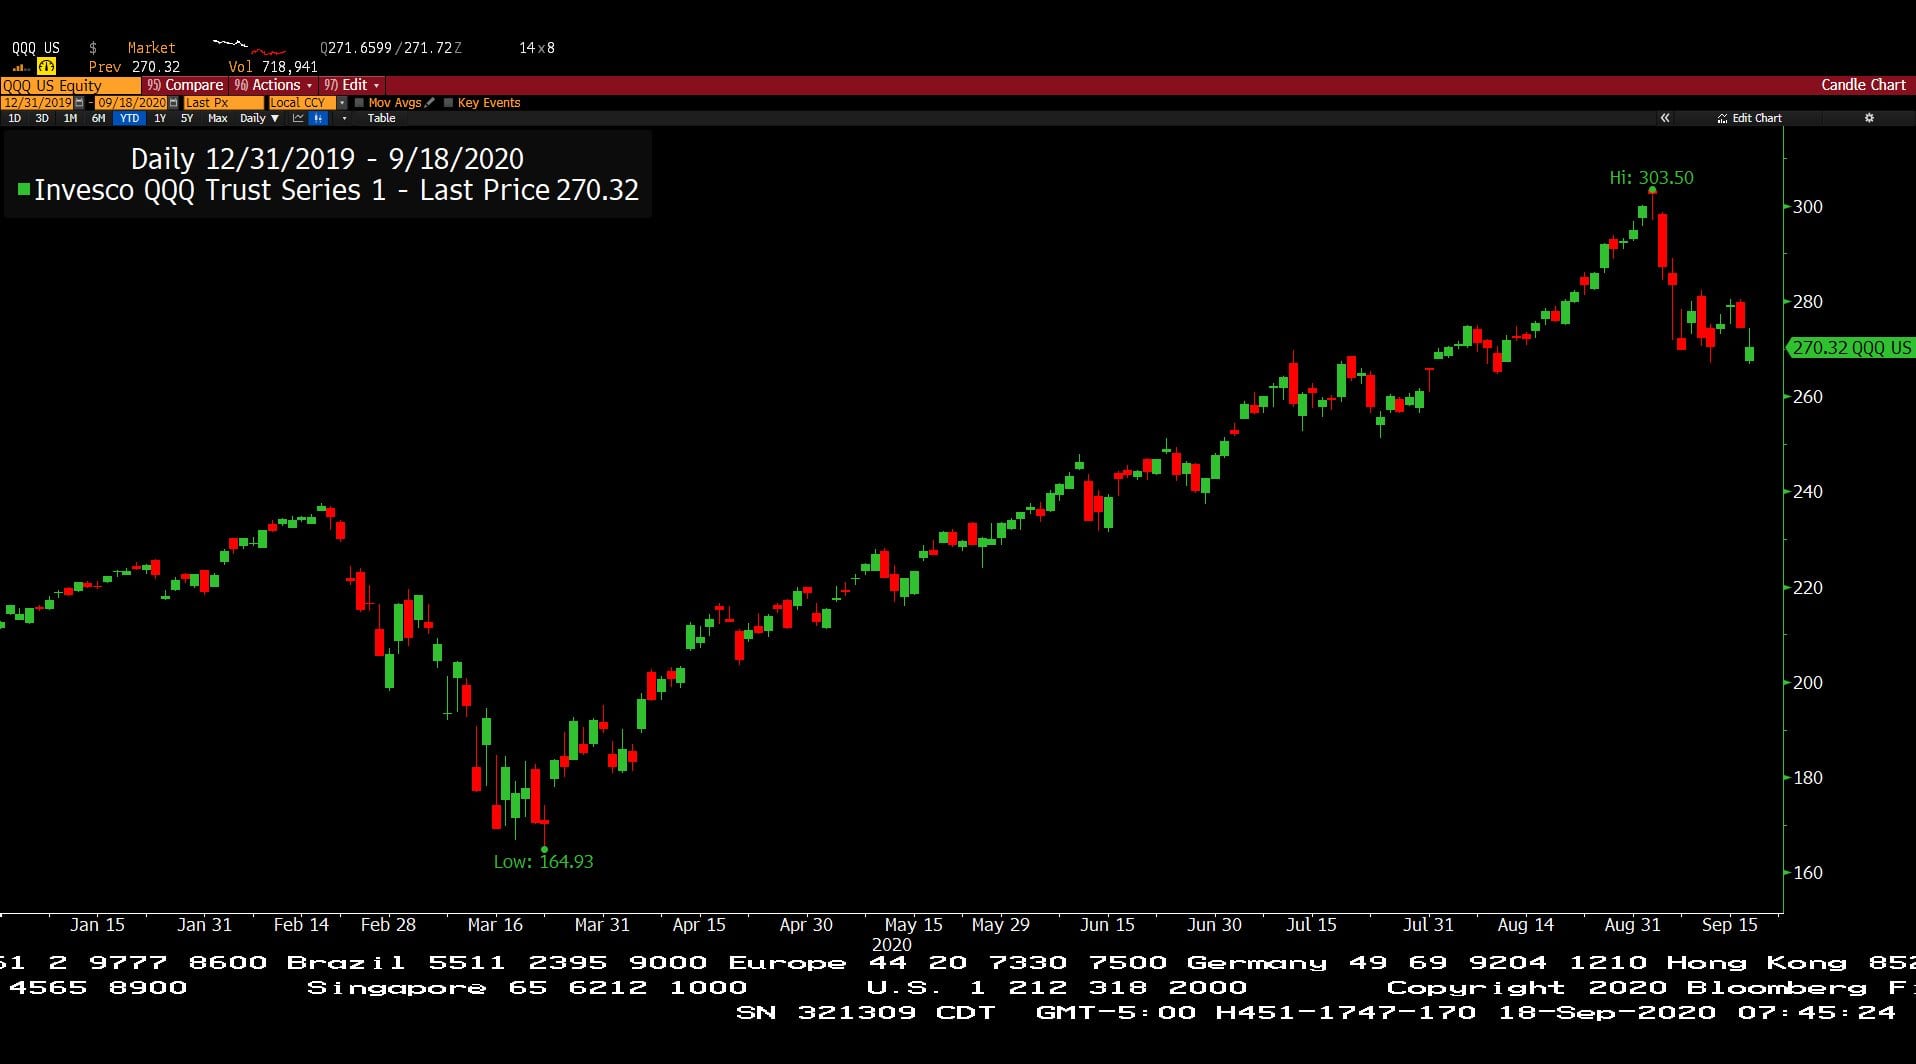This screenshot has height=1064, width=1916.
Task: Click the Mar 16 date axis label
Action: pyautogui.click(x=495, y=925)
